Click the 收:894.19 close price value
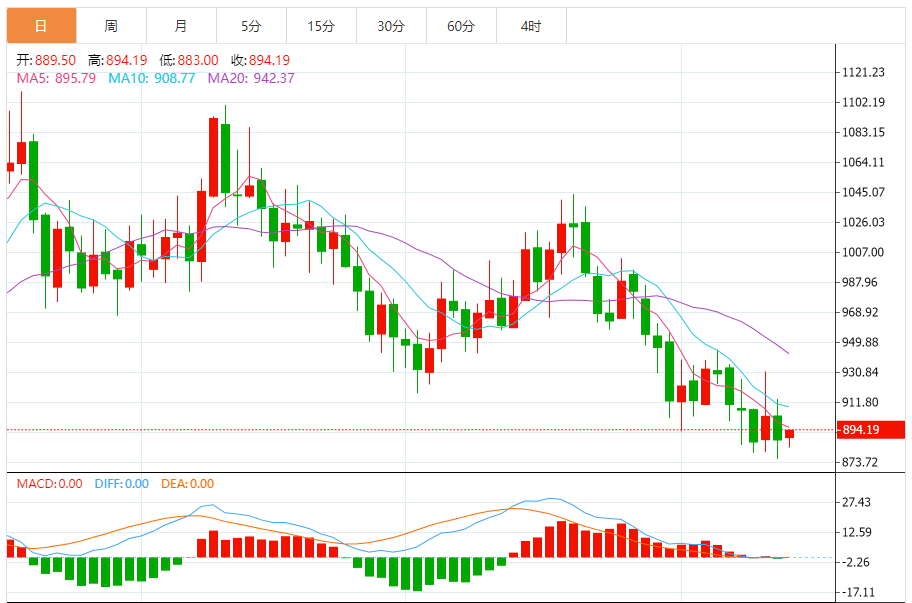This screenshot has height=603, width=912. coord(261,60)
